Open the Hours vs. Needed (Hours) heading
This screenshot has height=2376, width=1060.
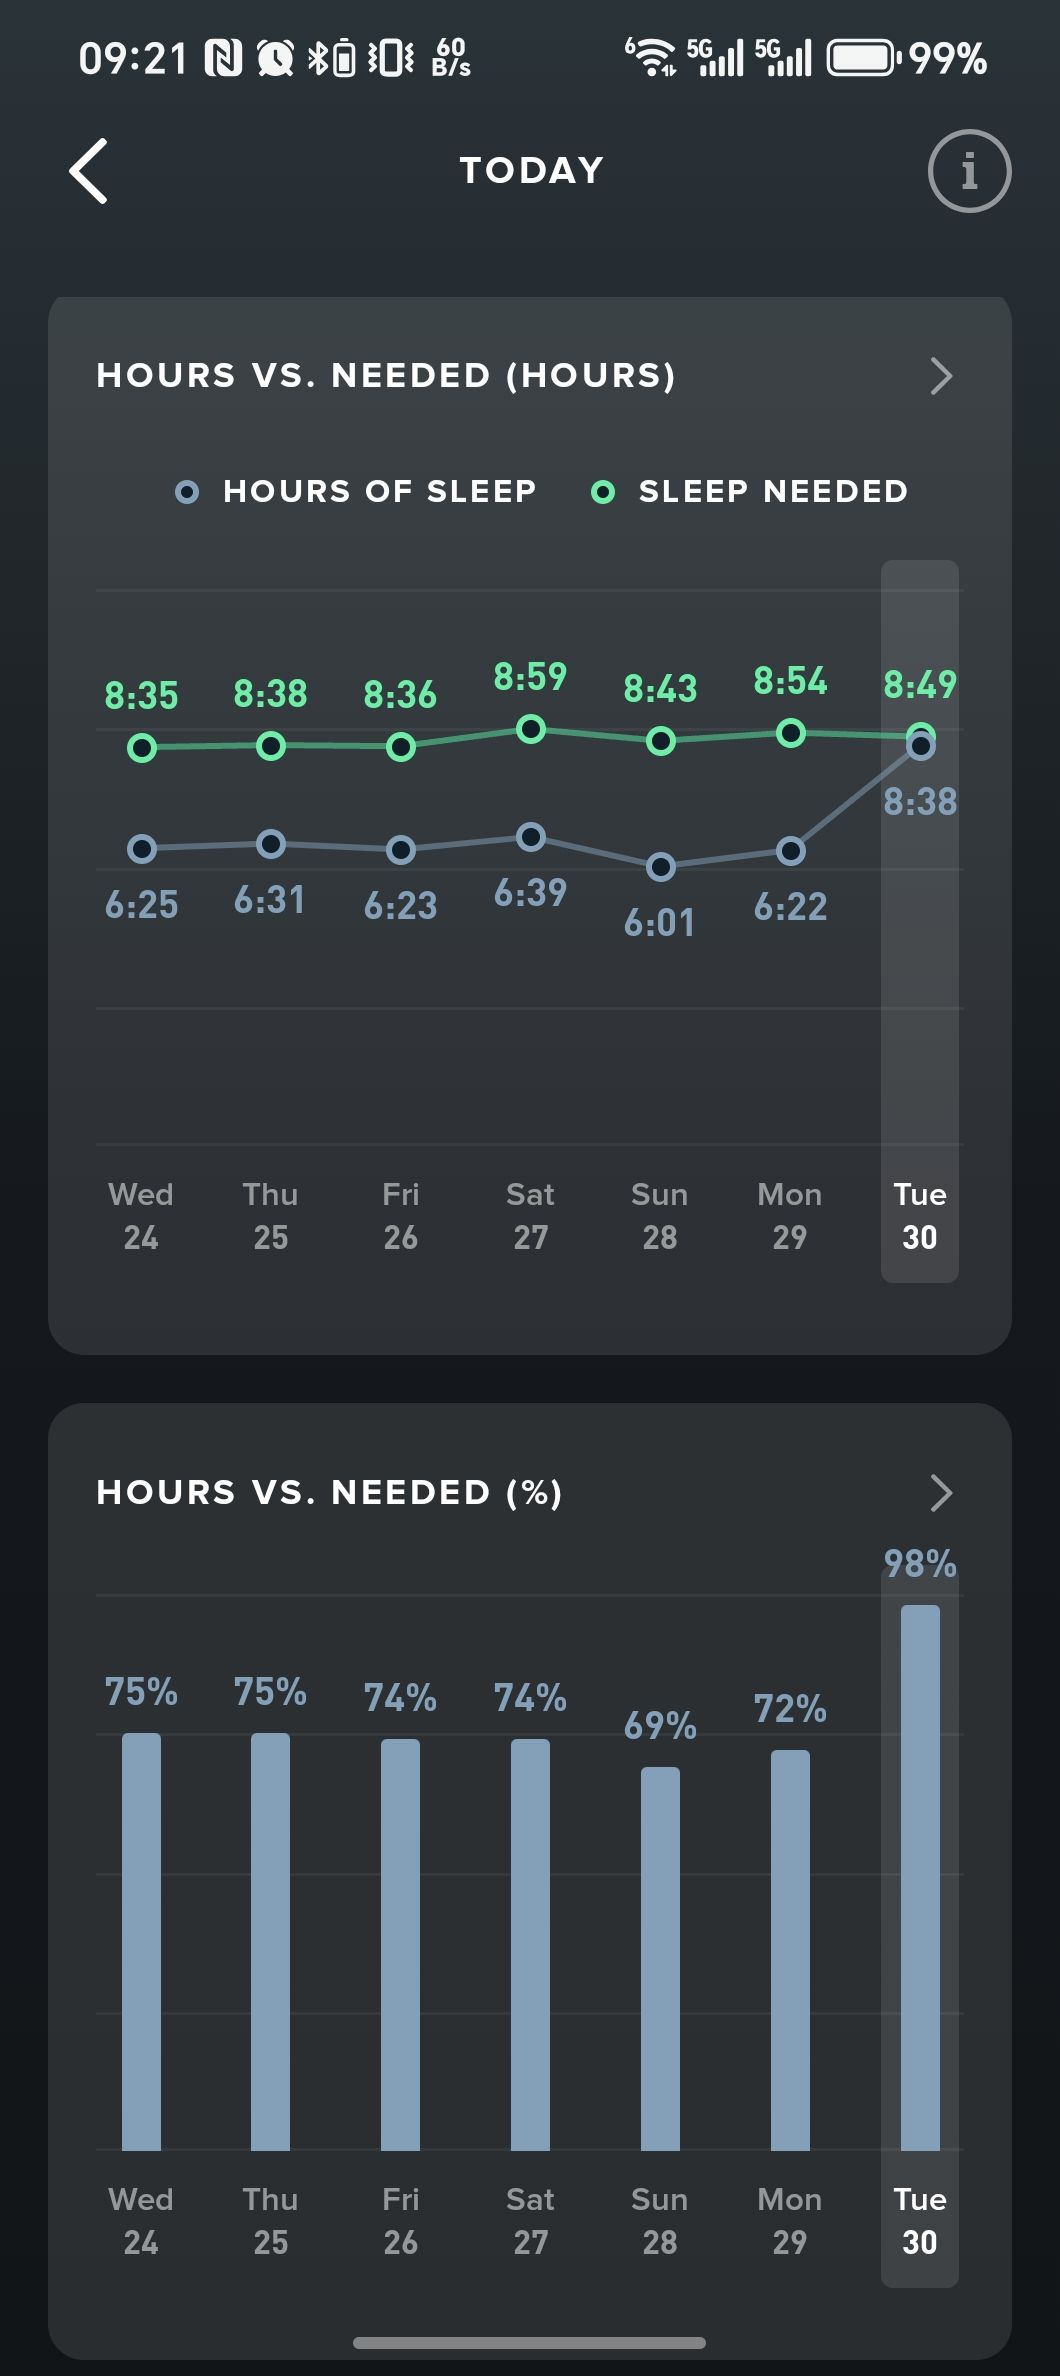(386, 376)
